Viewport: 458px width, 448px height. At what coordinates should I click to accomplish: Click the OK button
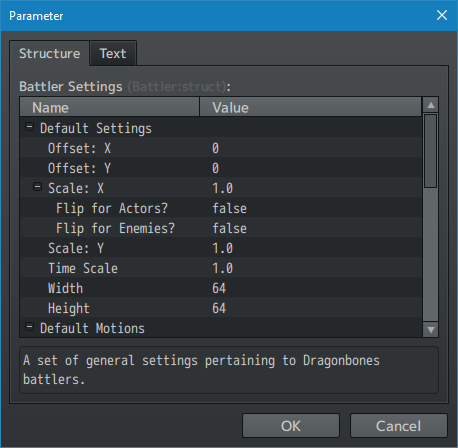291,426
